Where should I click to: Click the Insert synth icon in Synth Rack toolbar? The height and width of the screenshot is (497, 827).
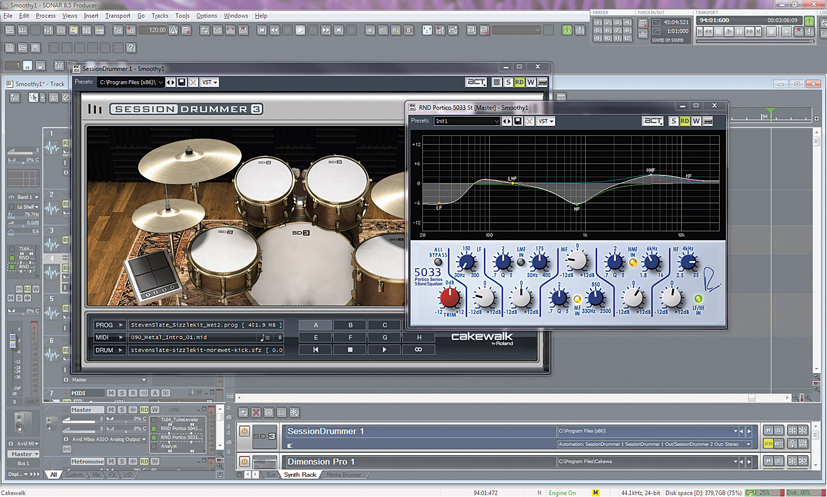[243, 413]
